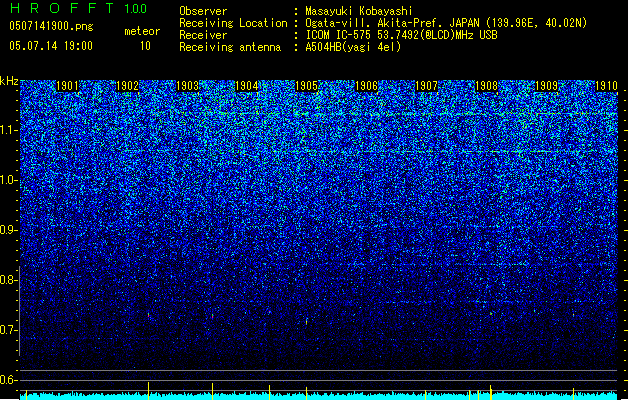
Task: Click observer name Masayuki Kobayashi
Action: pos(359,11)
